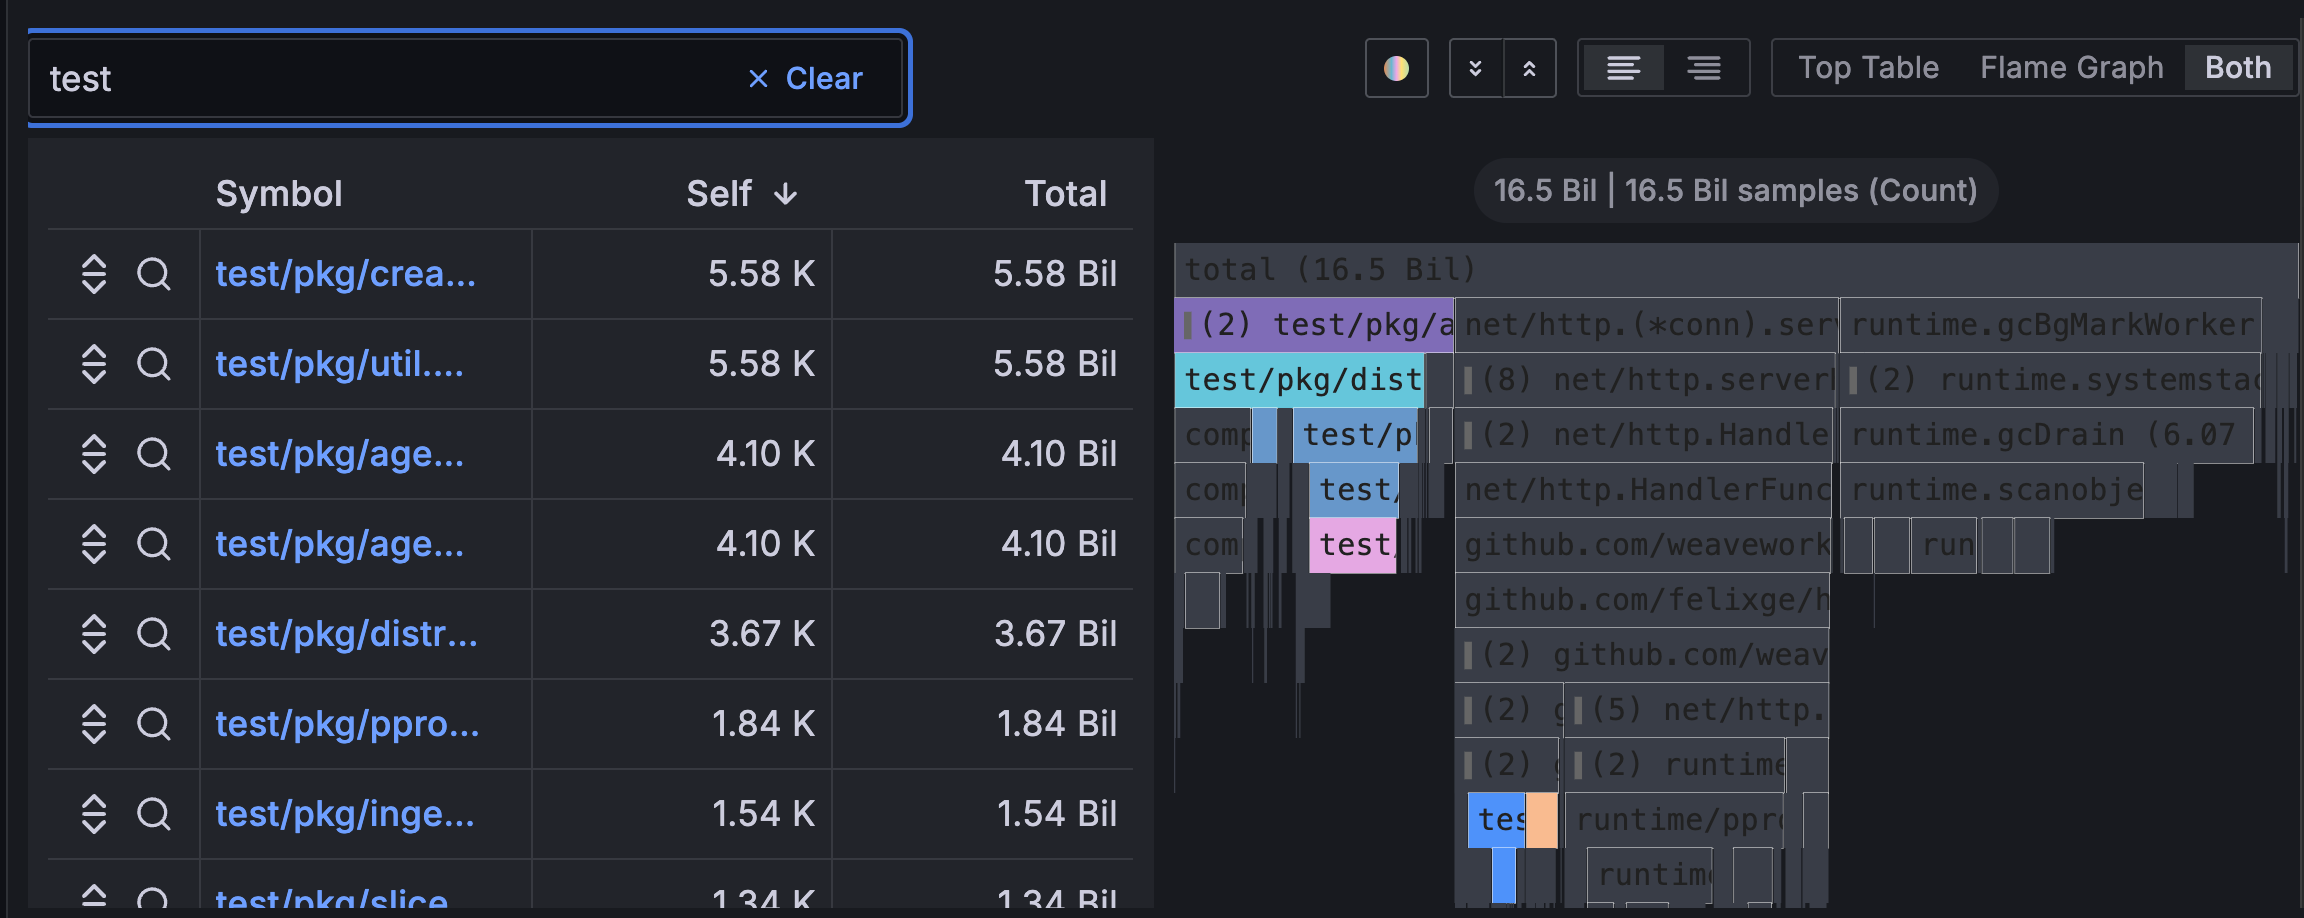Select the right-aligned text icon
Screen dimensions: 2304x918
click(x=1704, y=67)
